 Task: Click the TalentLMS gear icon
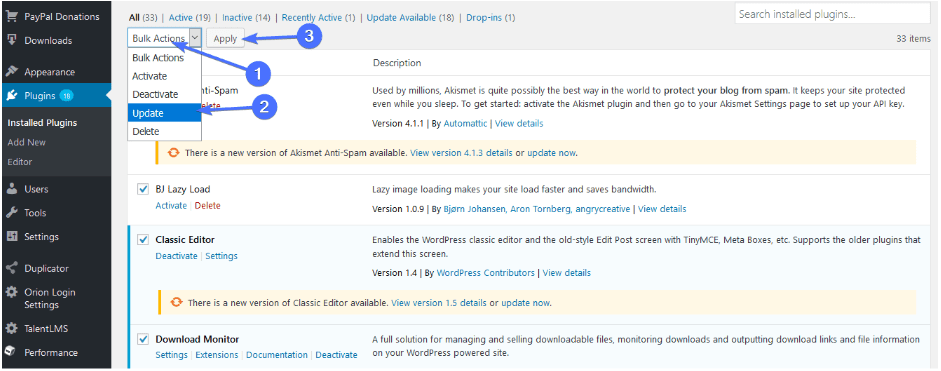(x=11, y=329)
